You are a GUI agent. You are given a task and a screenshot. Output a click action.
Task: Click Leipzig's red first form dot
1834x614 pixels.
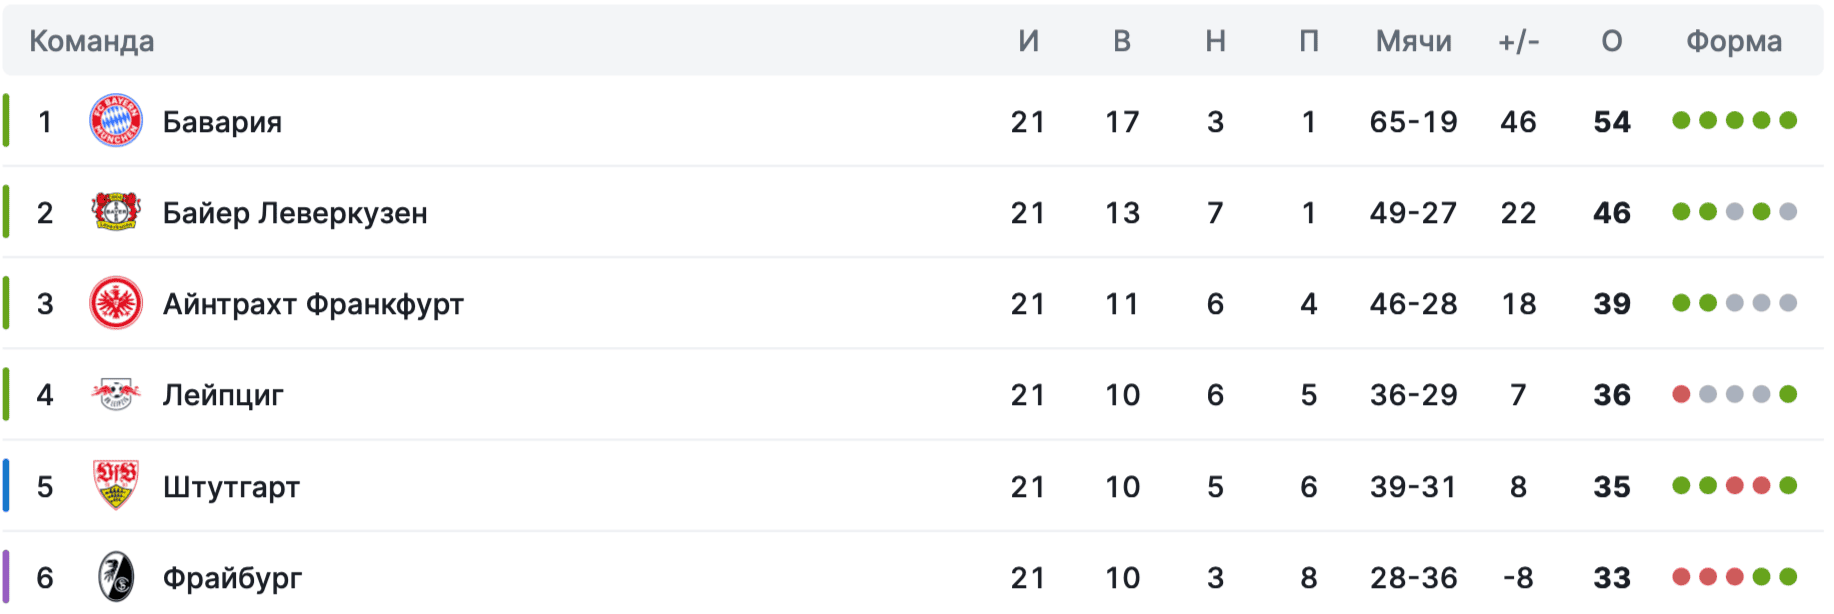(1681, 395)
